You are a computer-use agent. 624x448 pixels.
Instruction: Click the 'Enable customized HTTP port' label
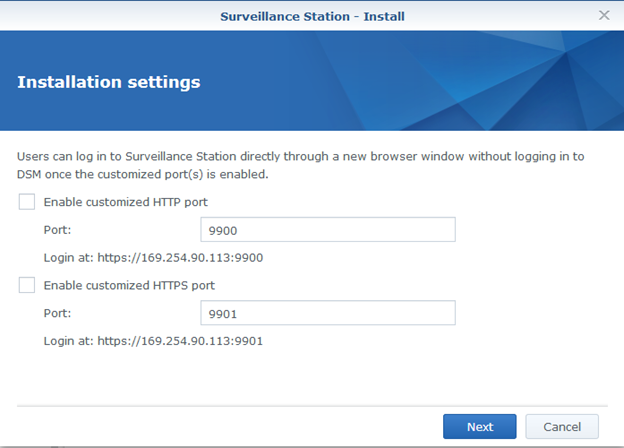(126, 202)
